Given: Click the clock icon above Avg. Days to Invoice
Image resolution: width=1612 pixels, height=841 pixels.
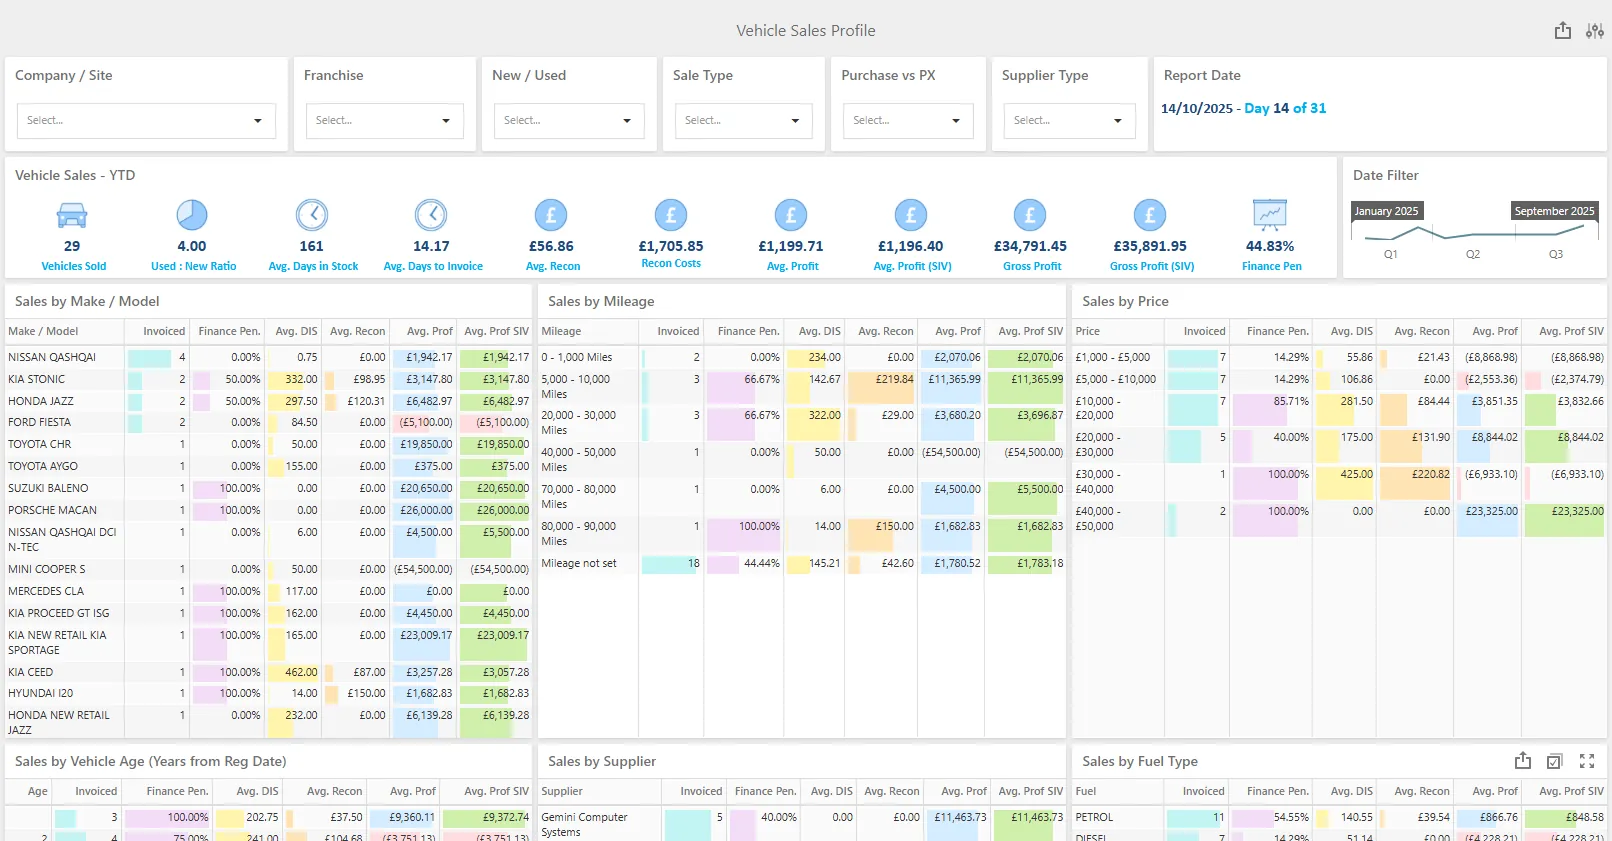Looking at the screenshot, I should [x=431, y=215].
